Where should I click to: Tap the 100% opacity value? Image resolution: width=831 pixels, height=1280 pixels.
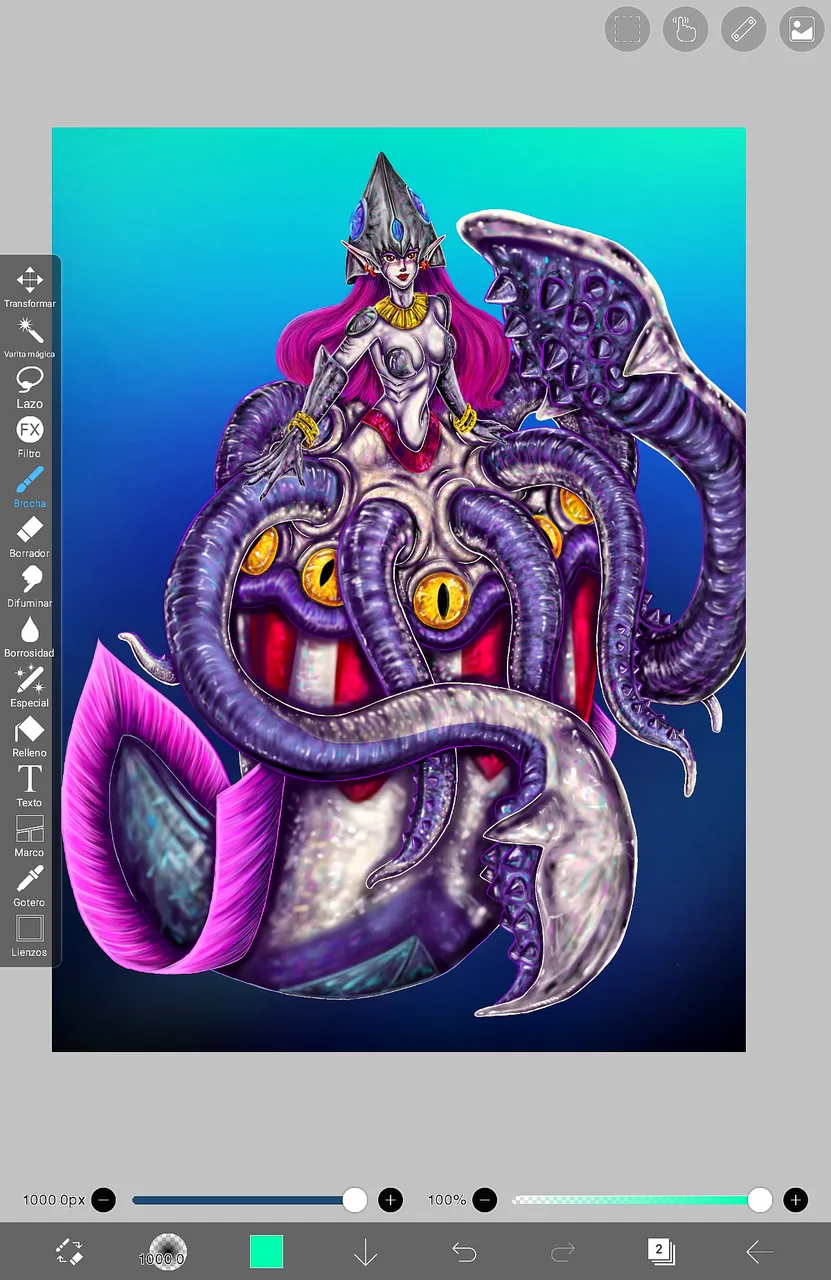click(x=447, y=1200)
